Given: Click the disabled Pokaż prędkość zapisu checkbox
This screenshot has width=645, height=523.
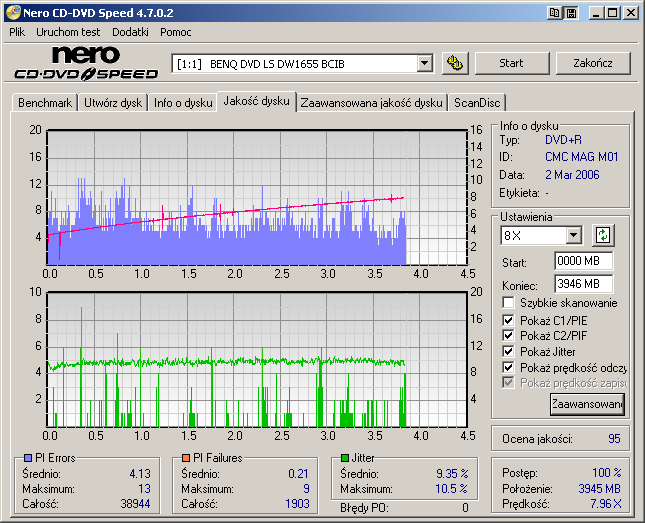Looking at the screenshot, I should [508, 383].
